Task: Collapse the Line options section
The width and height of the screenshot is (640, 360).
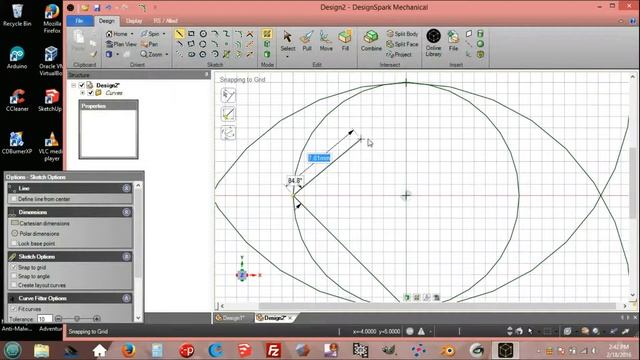Action: [x=127, y=188]
